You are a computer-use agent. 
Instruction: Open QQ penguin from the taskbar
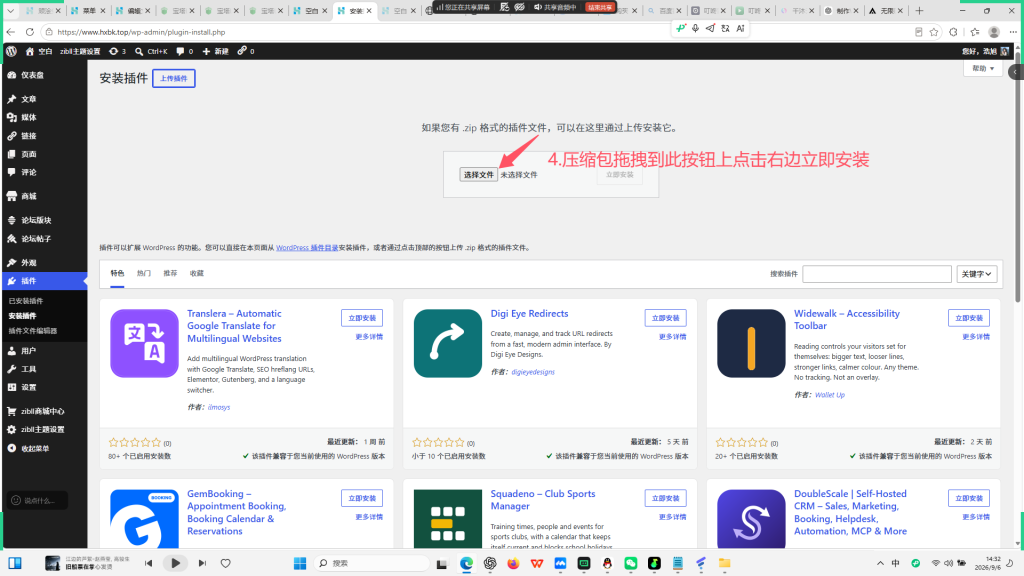(607, 563)
